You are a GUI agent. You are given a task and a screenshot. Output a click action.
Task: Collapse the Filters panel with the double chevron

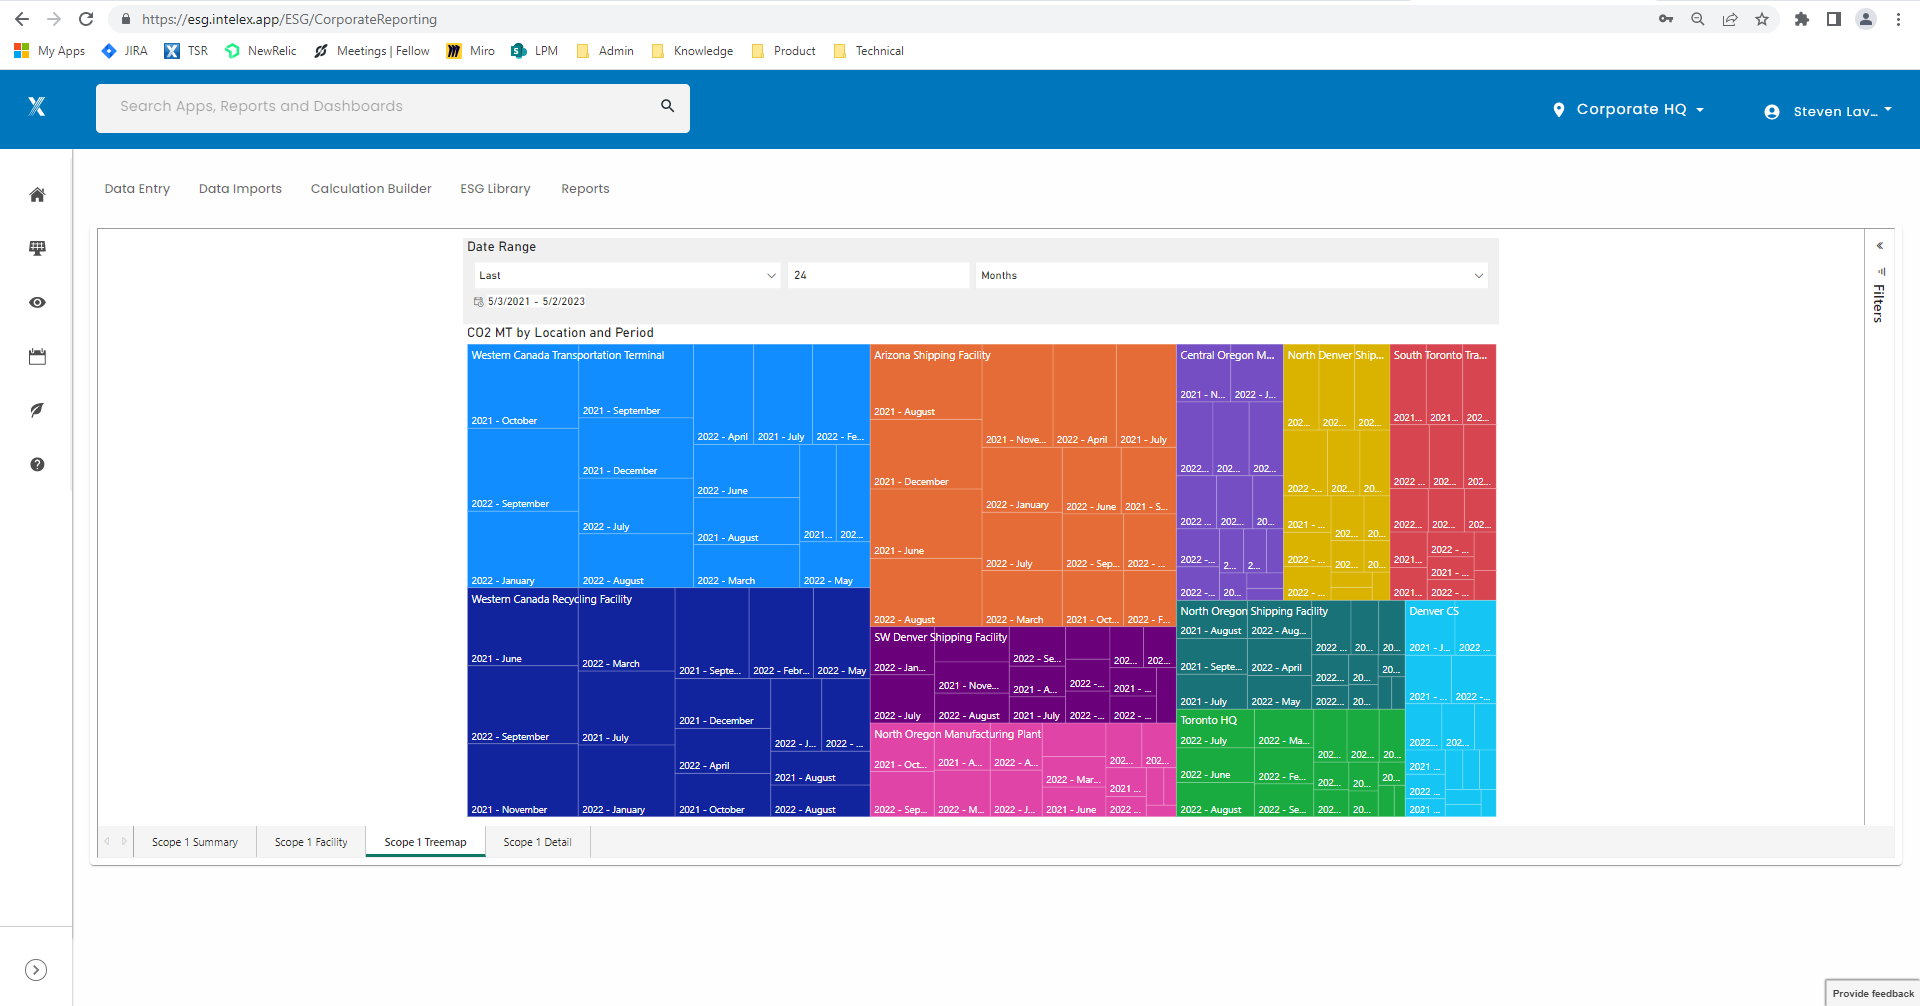[1880, 244]
